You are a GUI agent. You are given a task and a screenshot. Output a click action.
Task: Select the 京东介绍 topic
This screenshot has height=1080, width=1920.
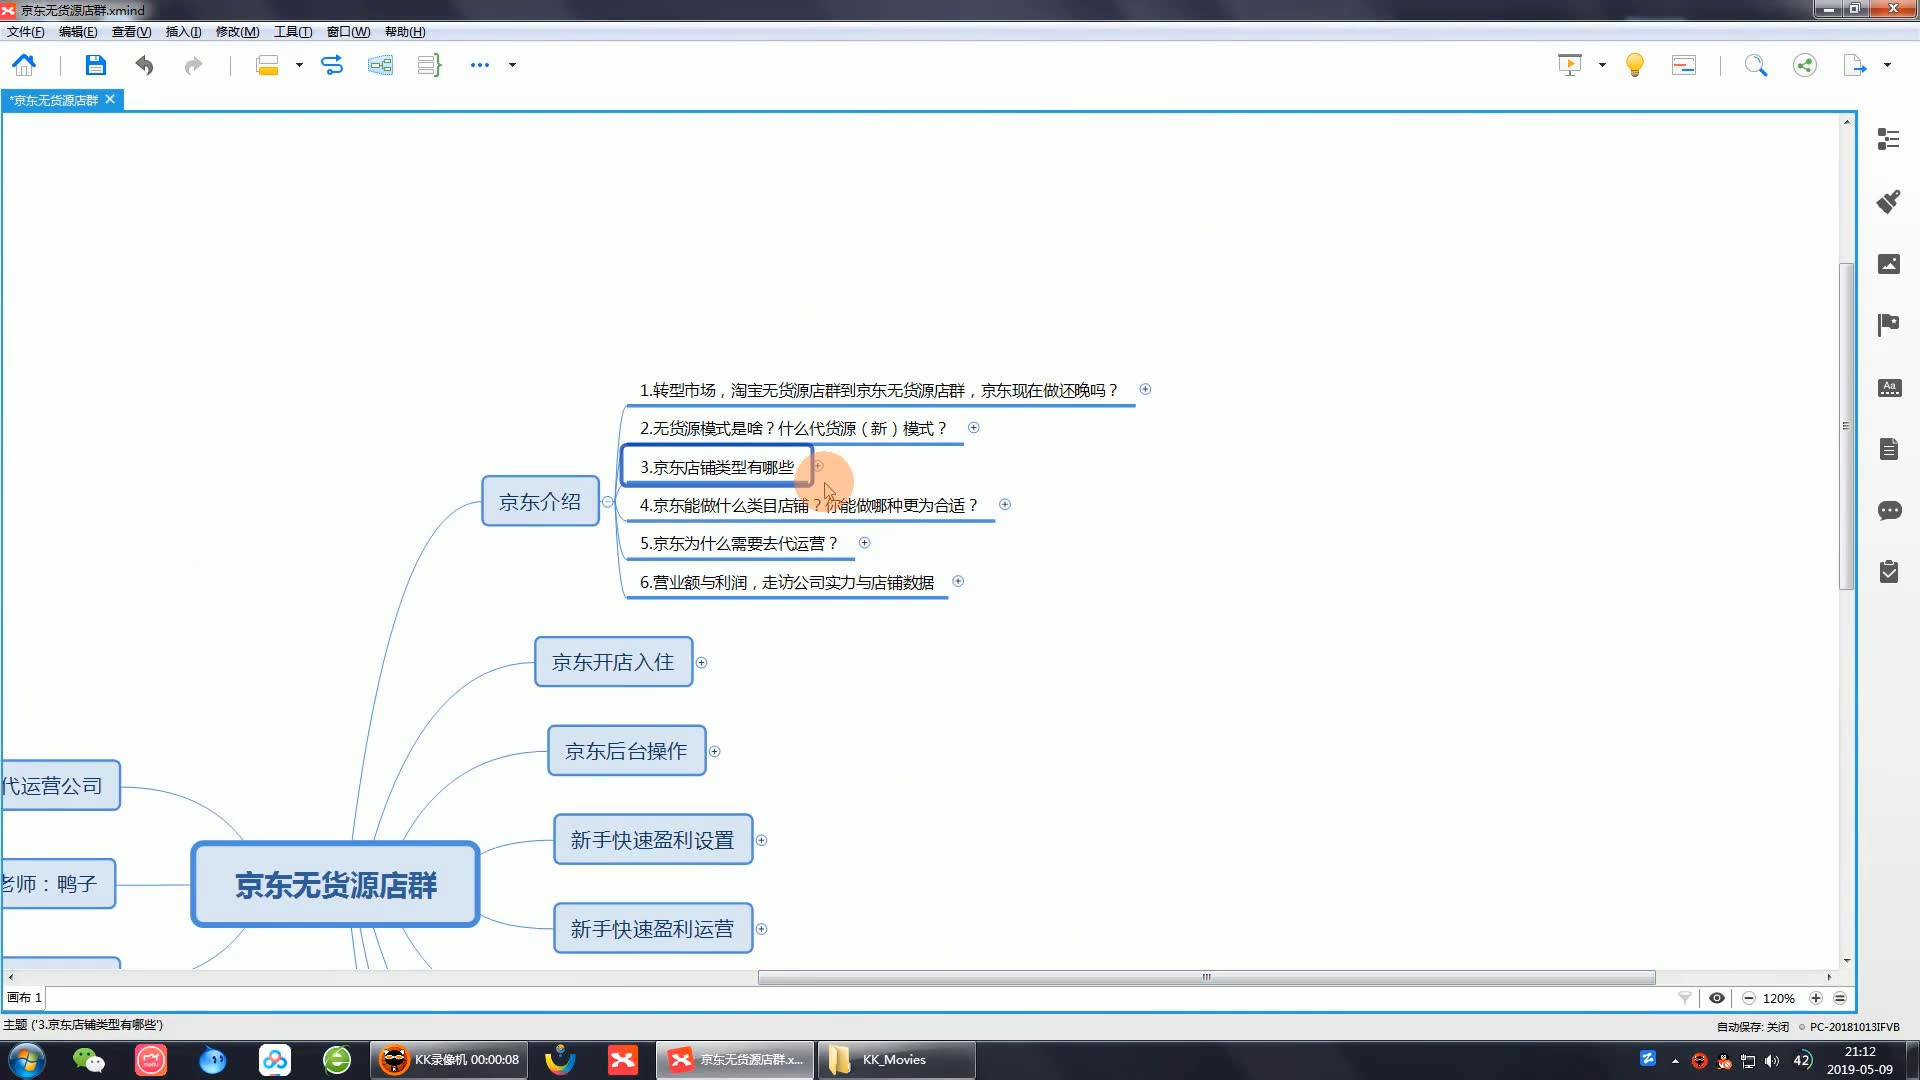point(540,501)
